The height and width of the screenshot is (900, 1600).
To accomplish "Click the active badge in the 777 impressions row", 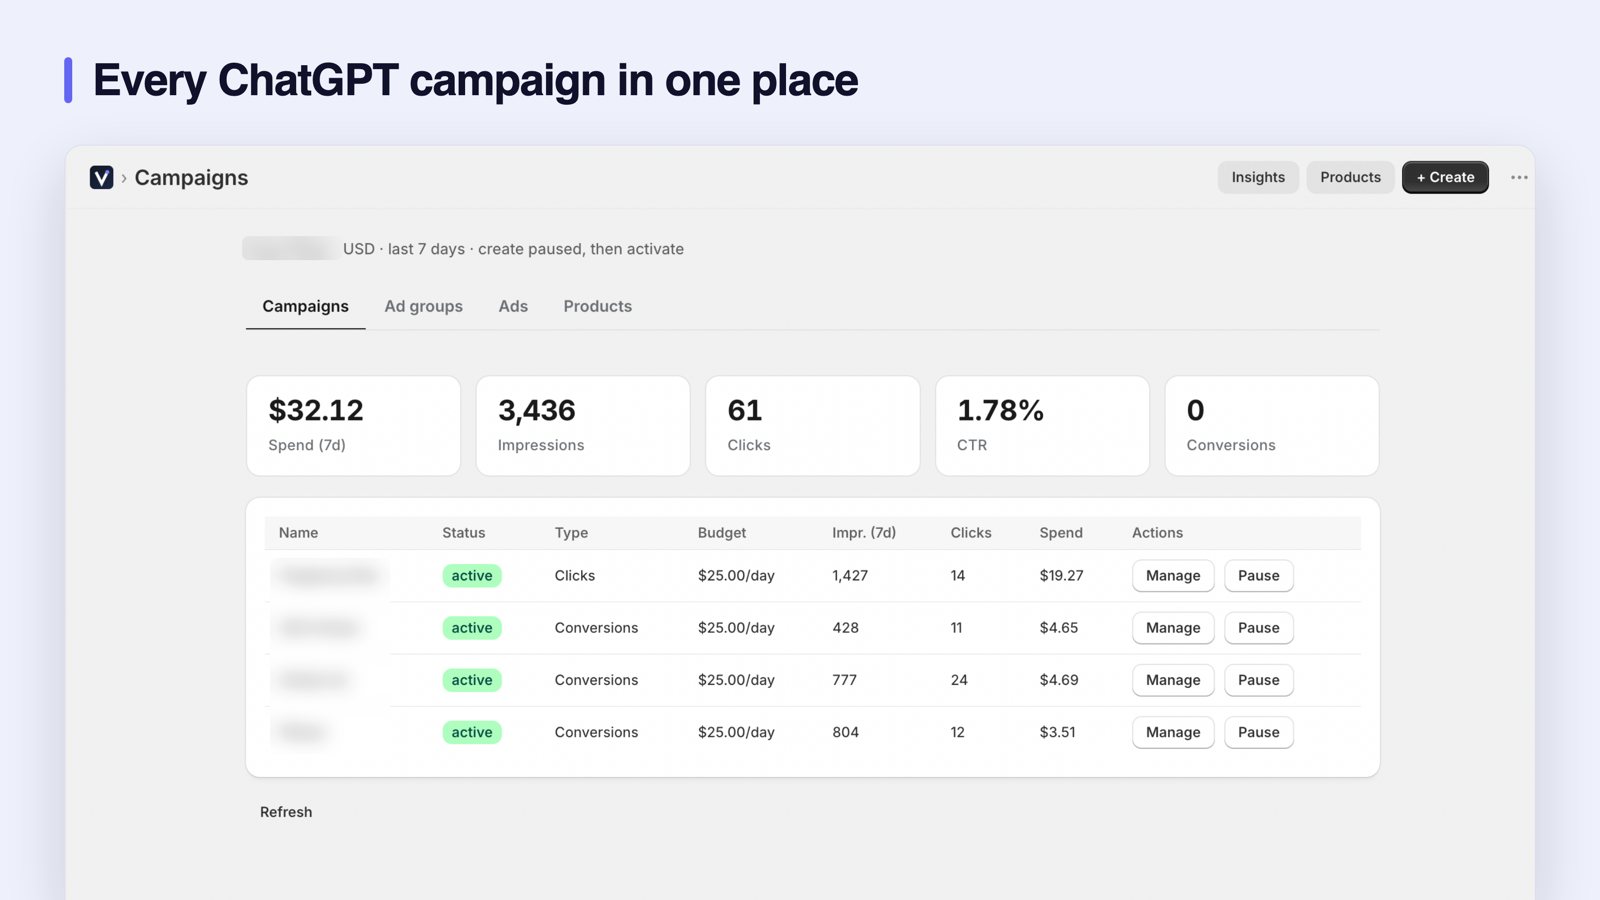I will pos(472,680).
